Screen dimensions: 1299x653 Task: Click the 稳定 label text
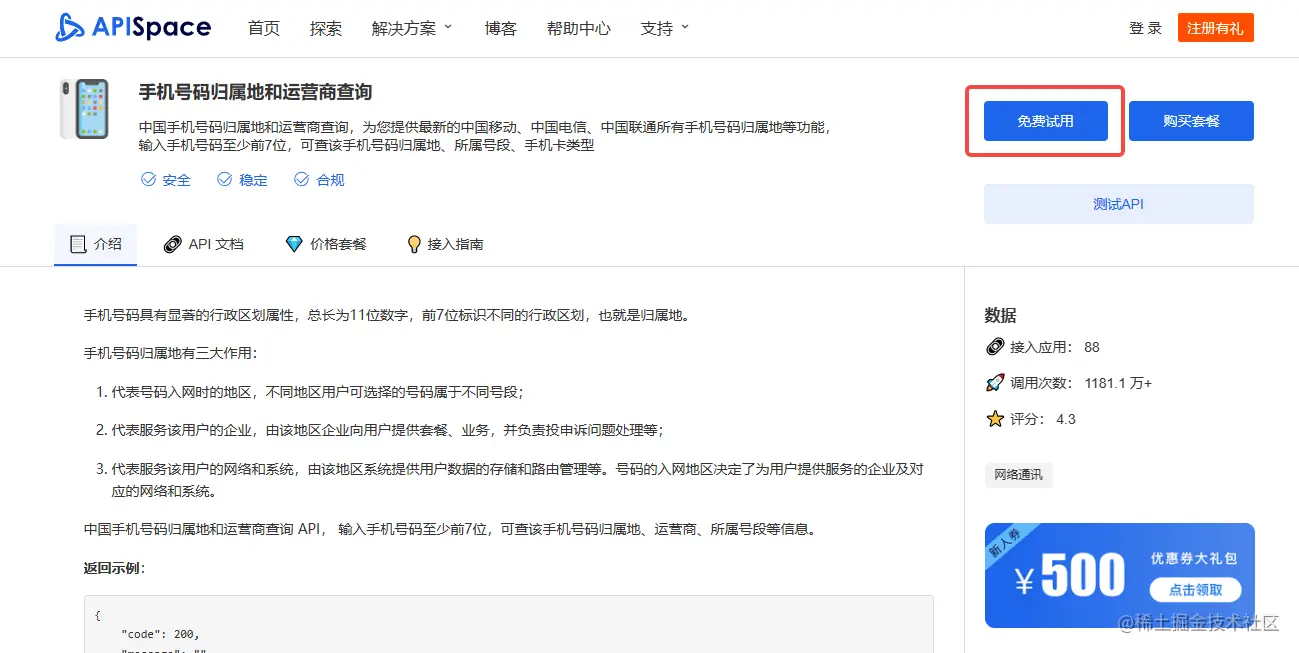pos(253,180)
